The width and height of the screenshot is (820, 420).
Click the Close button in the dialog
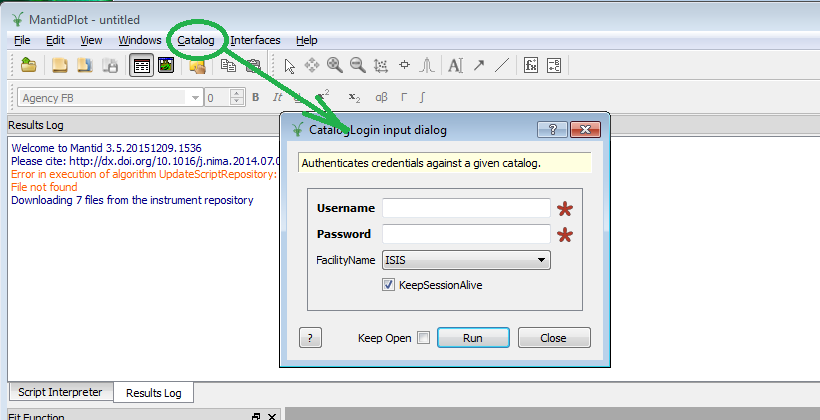[x=554, y=338]
